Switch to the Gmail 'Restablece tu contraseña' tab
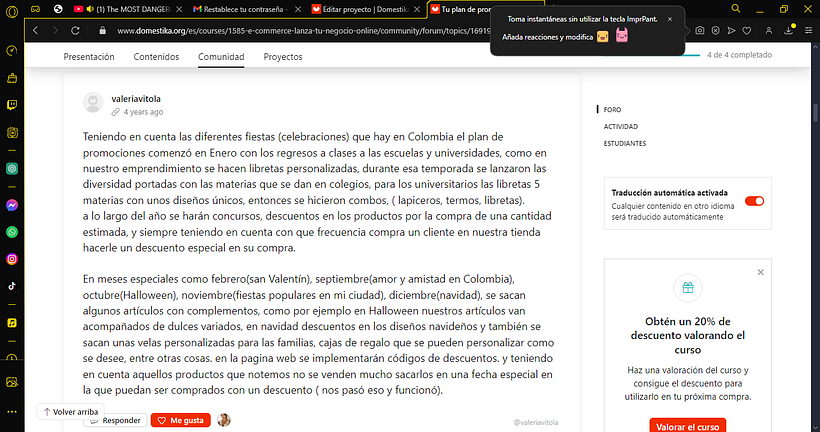Image resolution: width=820 pixels, height=432 pixels. (246, 9)
